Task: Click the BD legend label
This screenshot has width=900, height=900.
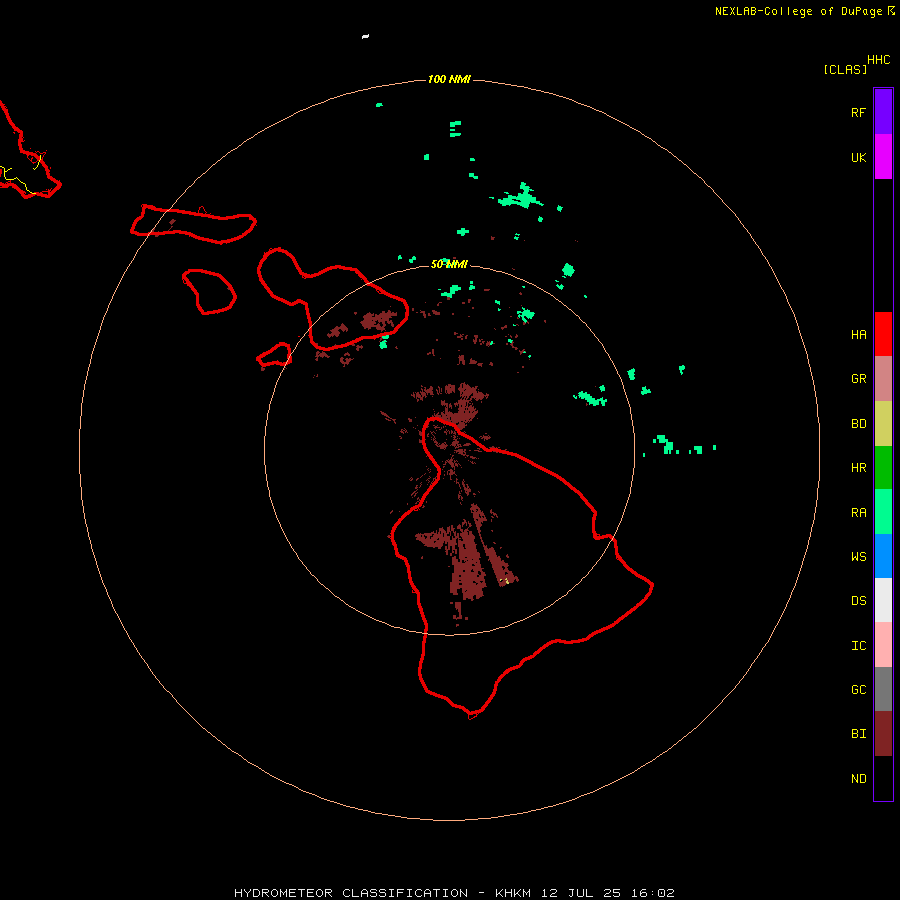Action: click(x=858, y=424)
